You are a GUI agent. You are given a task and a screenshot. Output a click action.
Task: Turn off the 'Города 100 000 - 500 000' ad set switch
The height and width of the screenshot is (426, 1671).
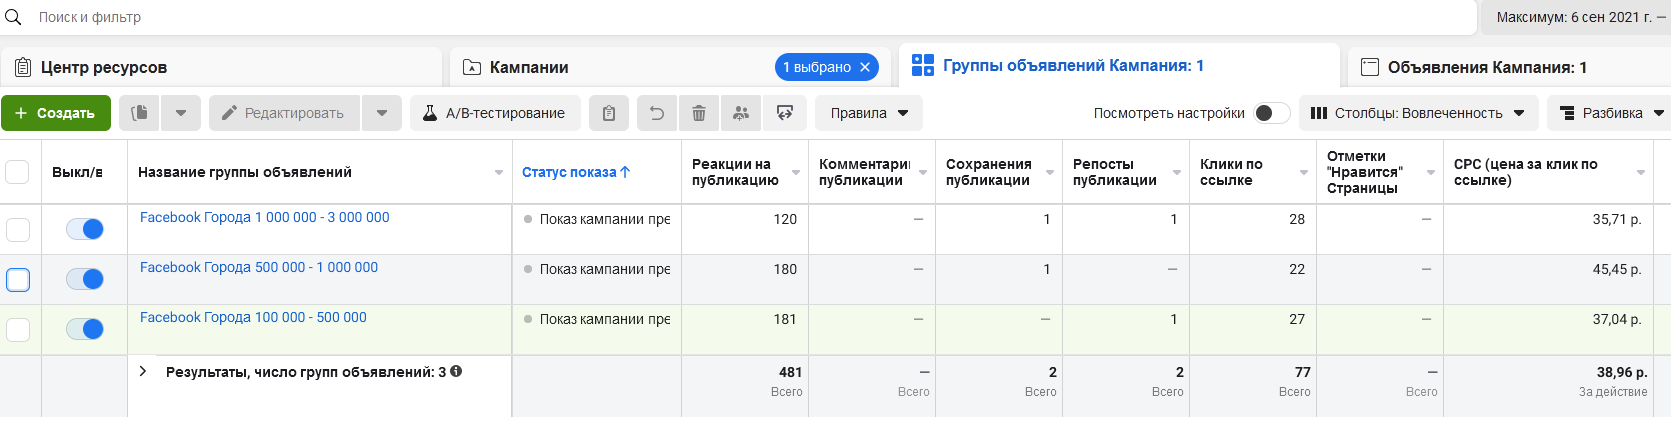pyautogui.click(x=85, y=329)
